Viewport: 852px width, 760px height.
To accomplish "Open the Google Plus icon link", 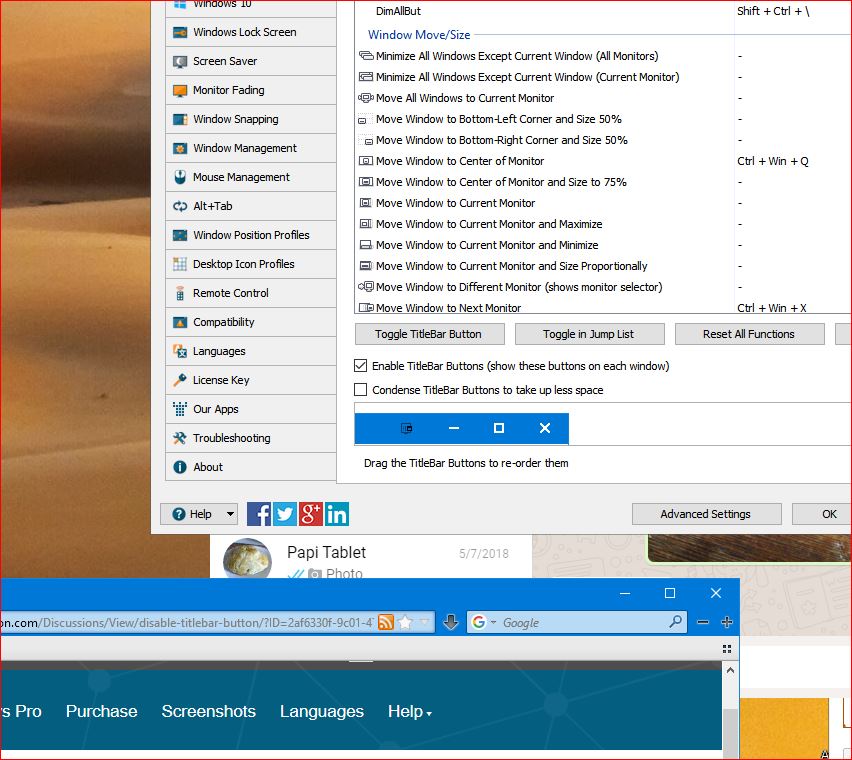I will [311, 514].
